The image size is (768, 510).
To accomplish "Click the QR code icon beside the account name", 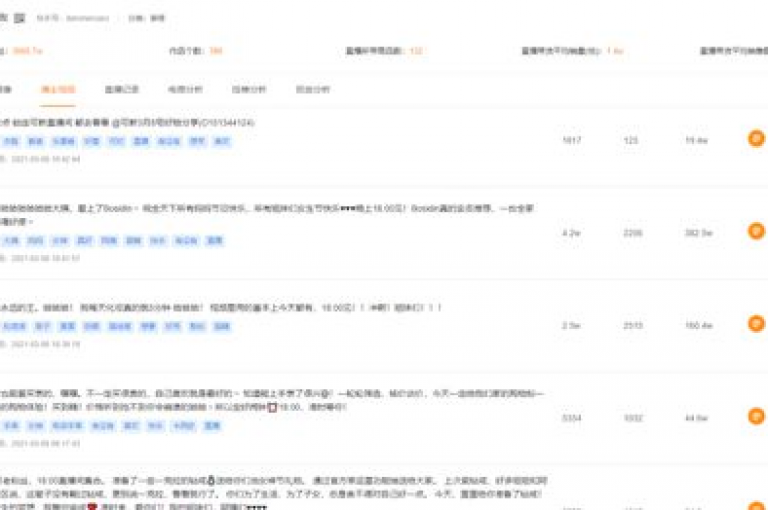I will click(19, 18).
